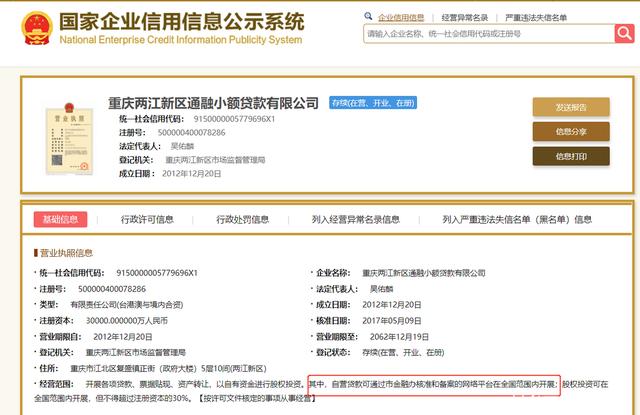The image size is (640, 415).
Task: Open the 行政许可信息 tab
Action: coord(147,220)
